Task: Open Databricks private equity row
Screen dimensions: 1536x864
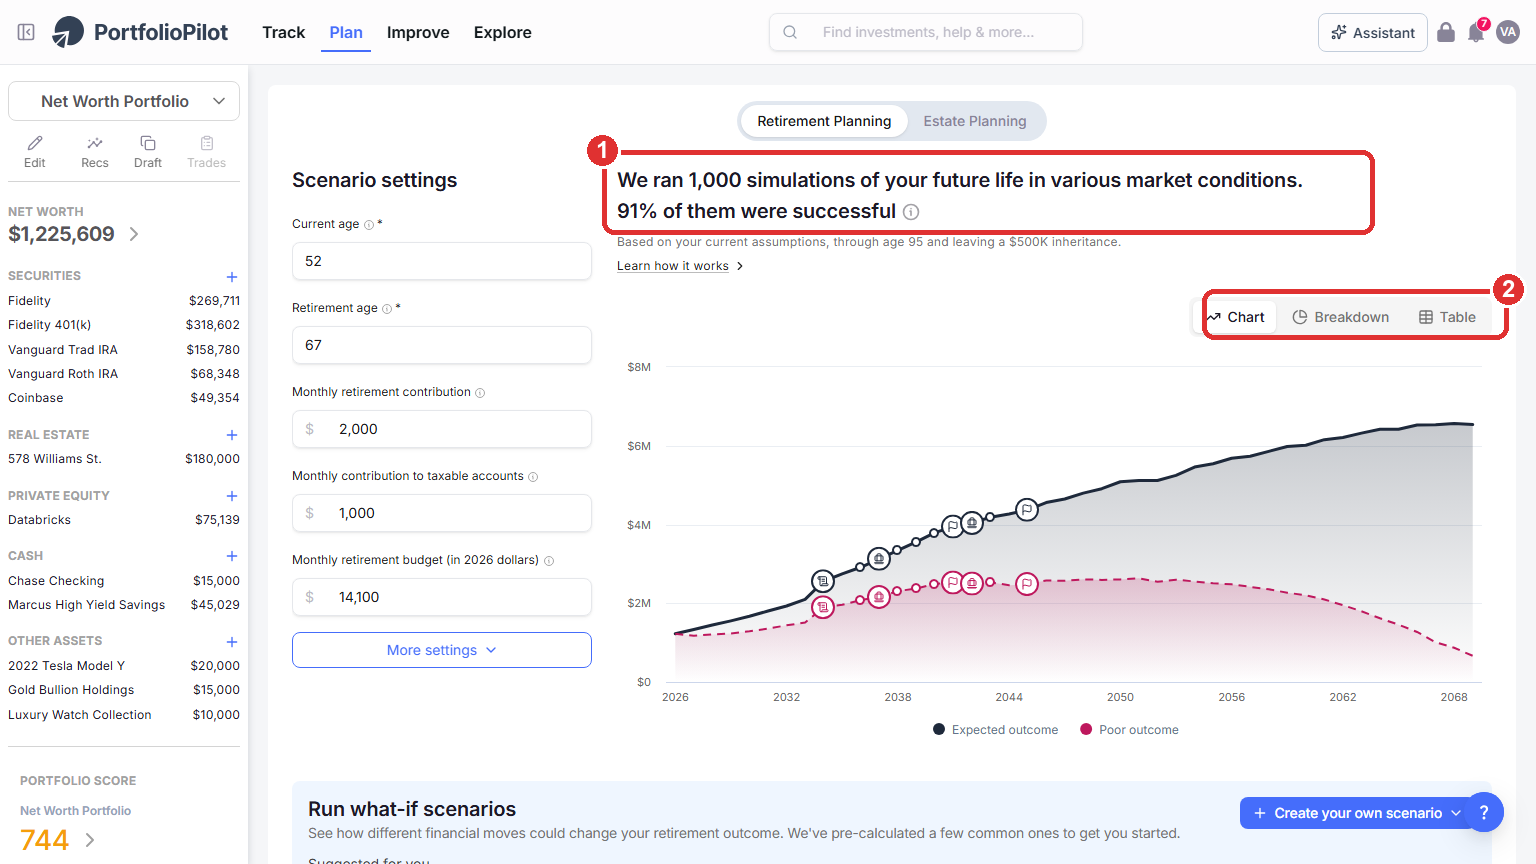Action: click(x=124, y=520)
